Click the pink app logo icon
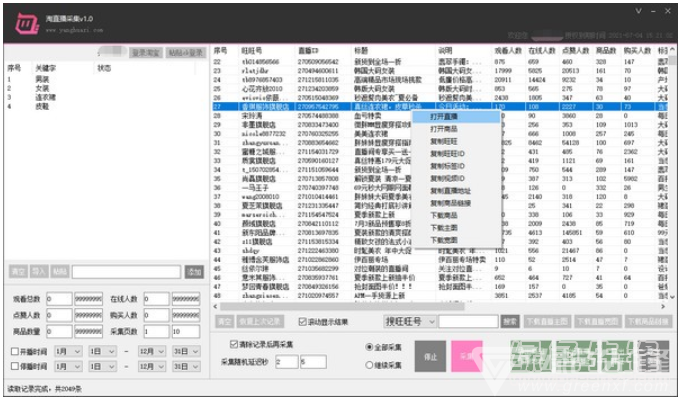The width and height of the screenshot is (679, 400). [27, 23]
